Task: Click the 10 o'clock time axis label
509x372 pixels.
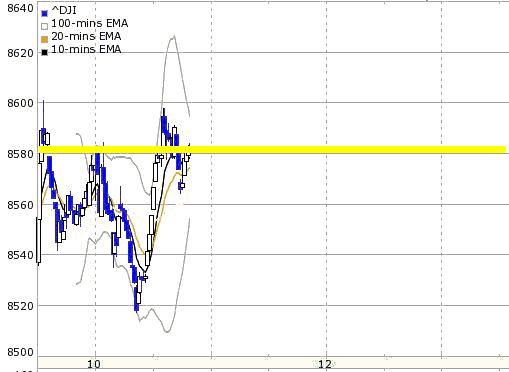Action: tap(94, 364)
